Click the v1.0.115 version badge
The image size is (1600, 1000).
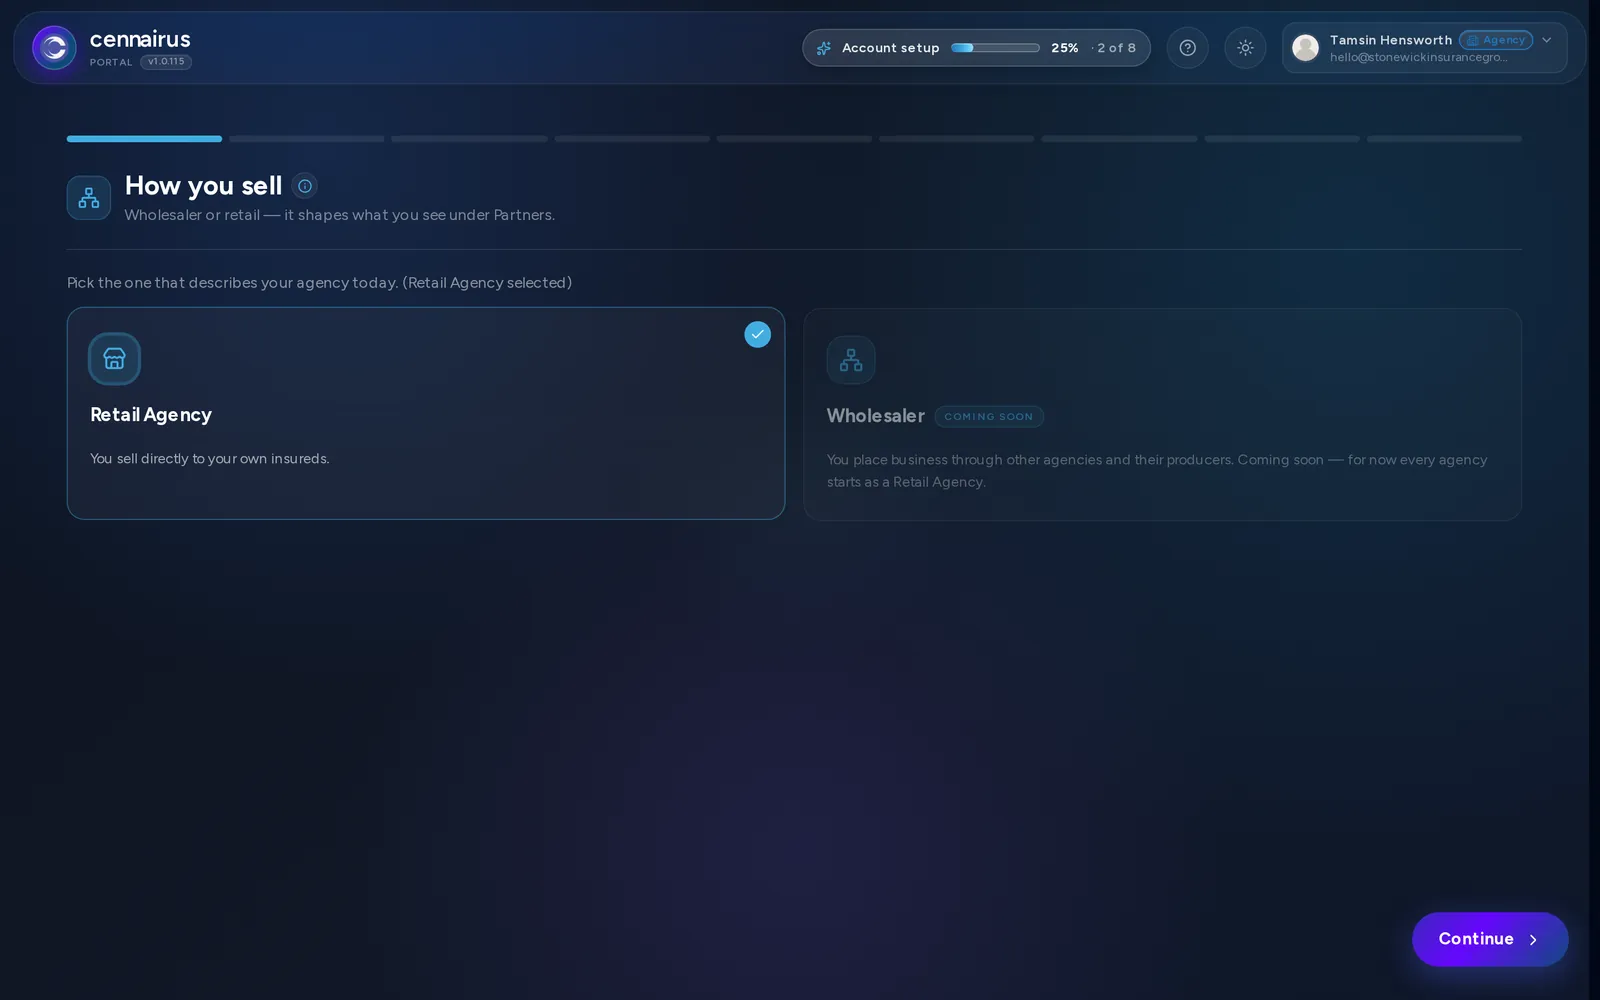(166, 62)
